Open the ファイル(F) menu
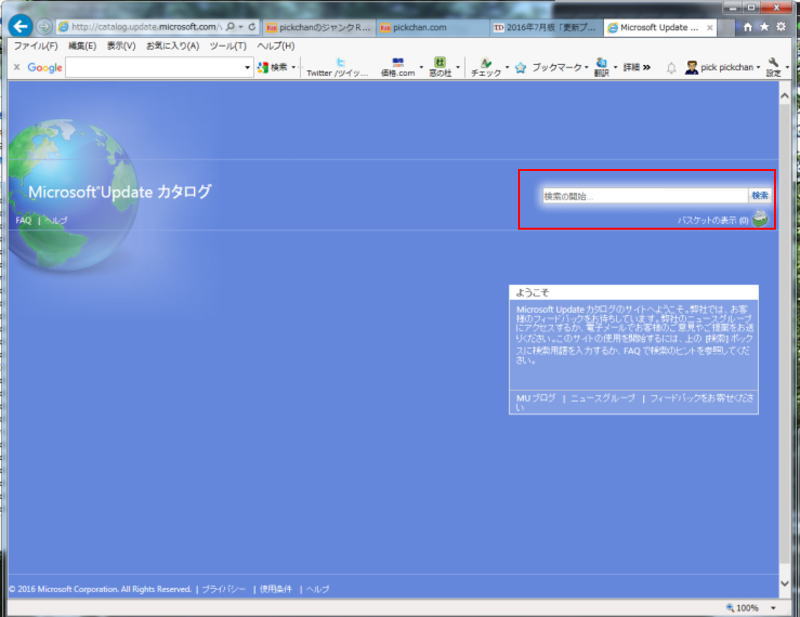800x617 pixels. 35,46
